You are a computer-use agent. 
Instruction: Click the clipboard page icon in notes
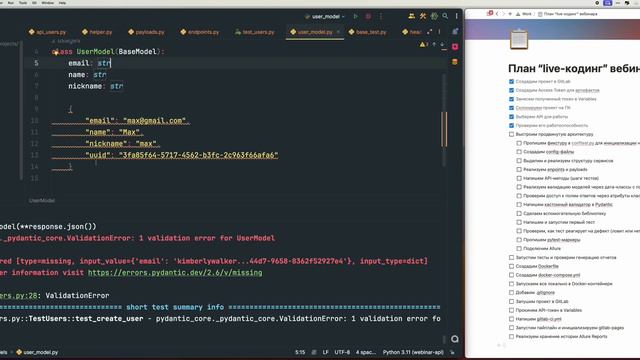coord(519,39)
